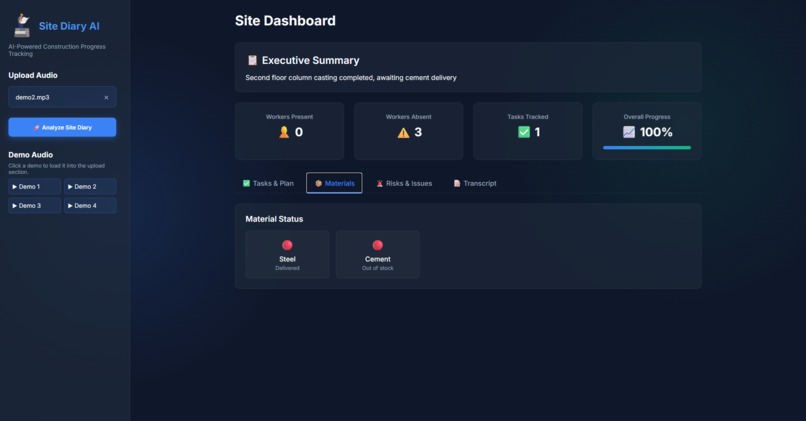The image size is (806, 421).
Task: Click the Transcript tab document icon
Action: pos(456,184)
